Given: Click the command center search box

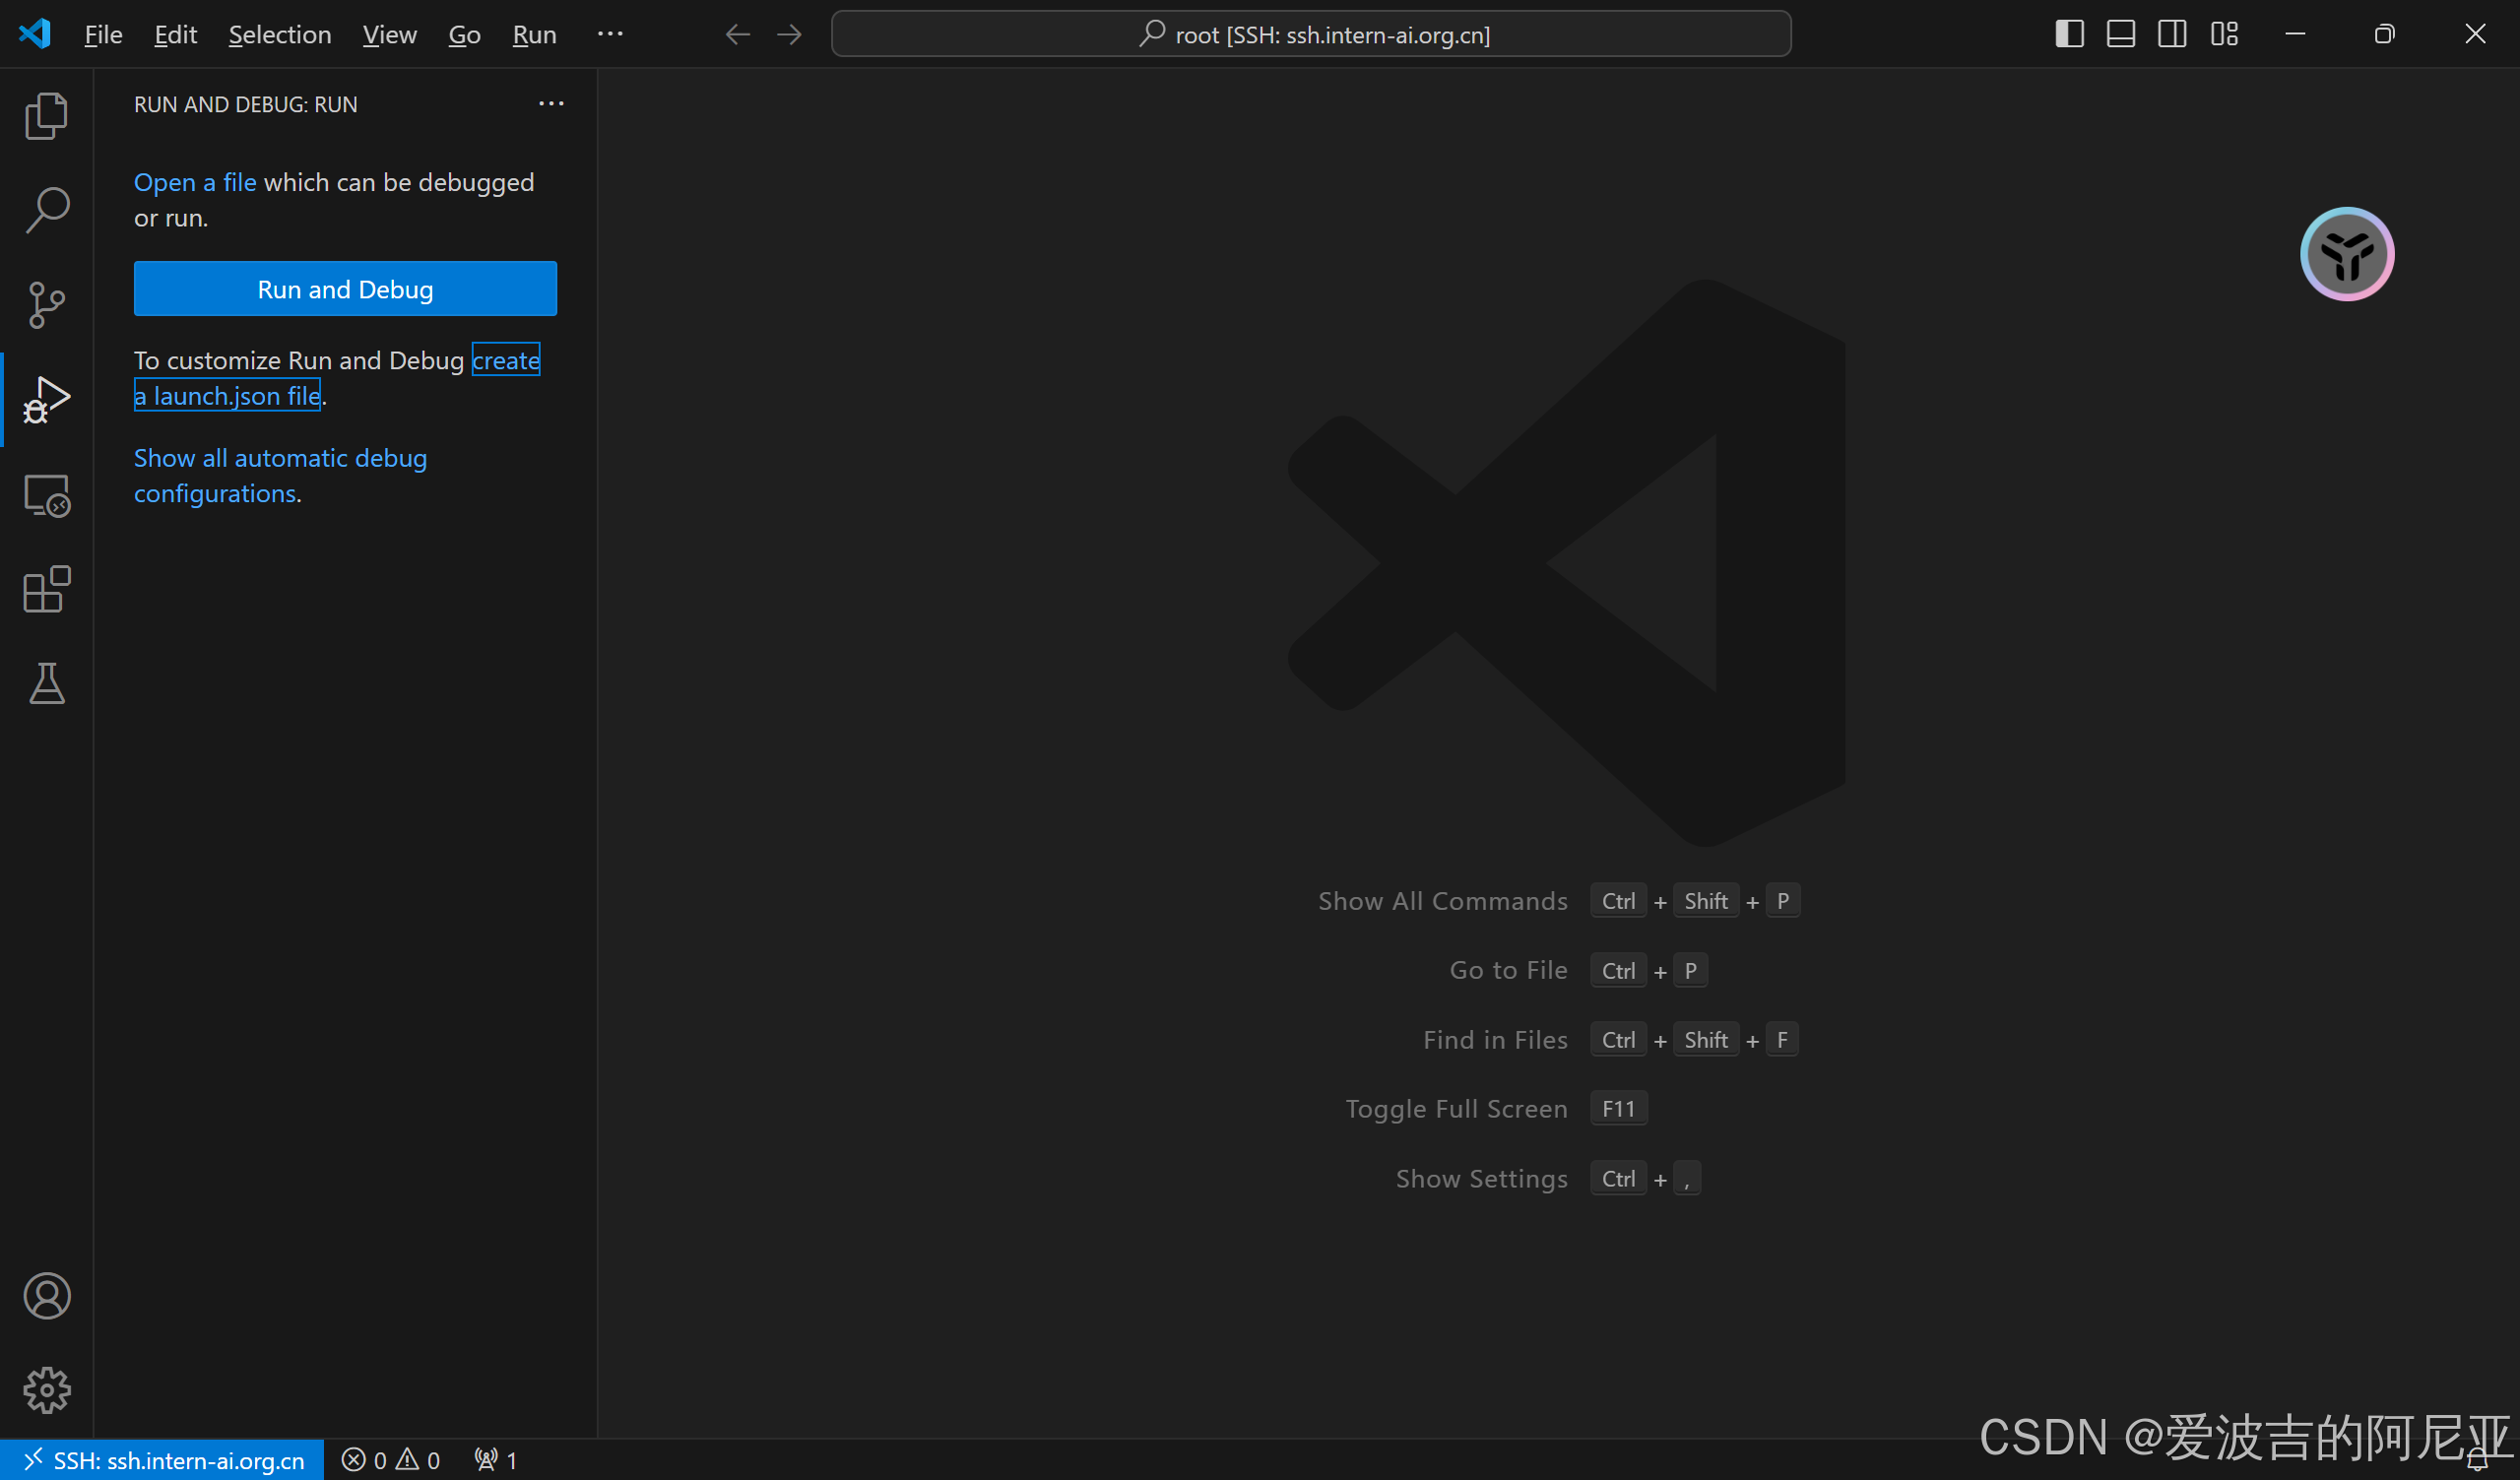Looking at the screenshot, I should tap(1310, 34).
